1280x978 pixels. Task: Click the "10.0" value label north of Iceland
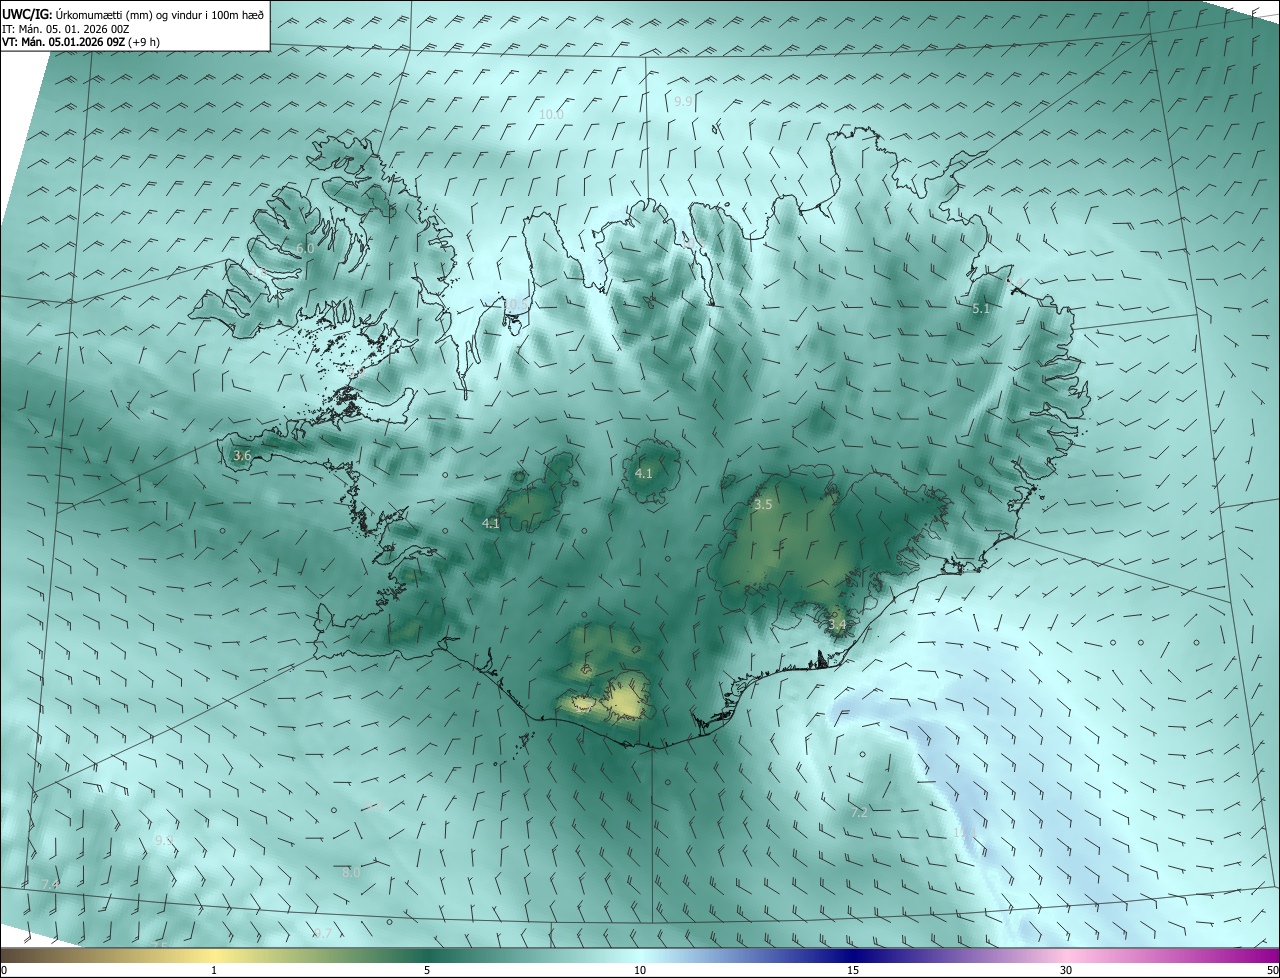click(x=551, y=114)
